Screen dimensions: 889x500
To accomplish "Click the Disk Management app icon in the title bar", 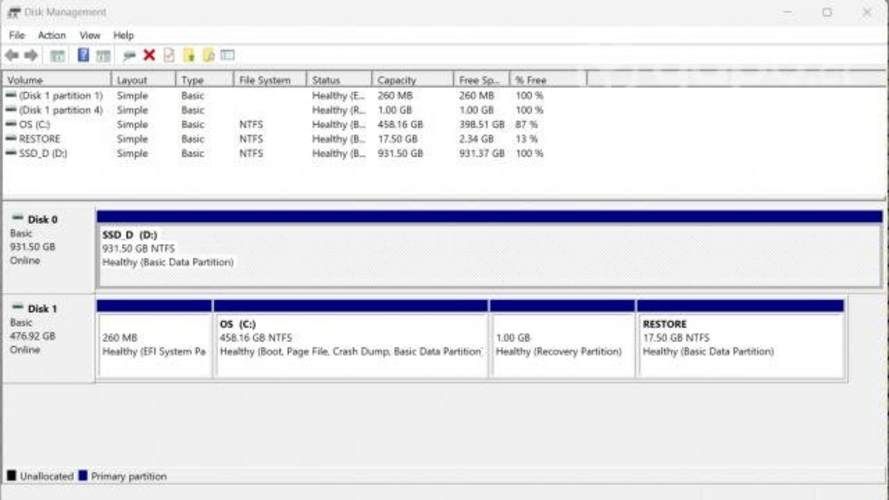I will (x=13, y=13).
